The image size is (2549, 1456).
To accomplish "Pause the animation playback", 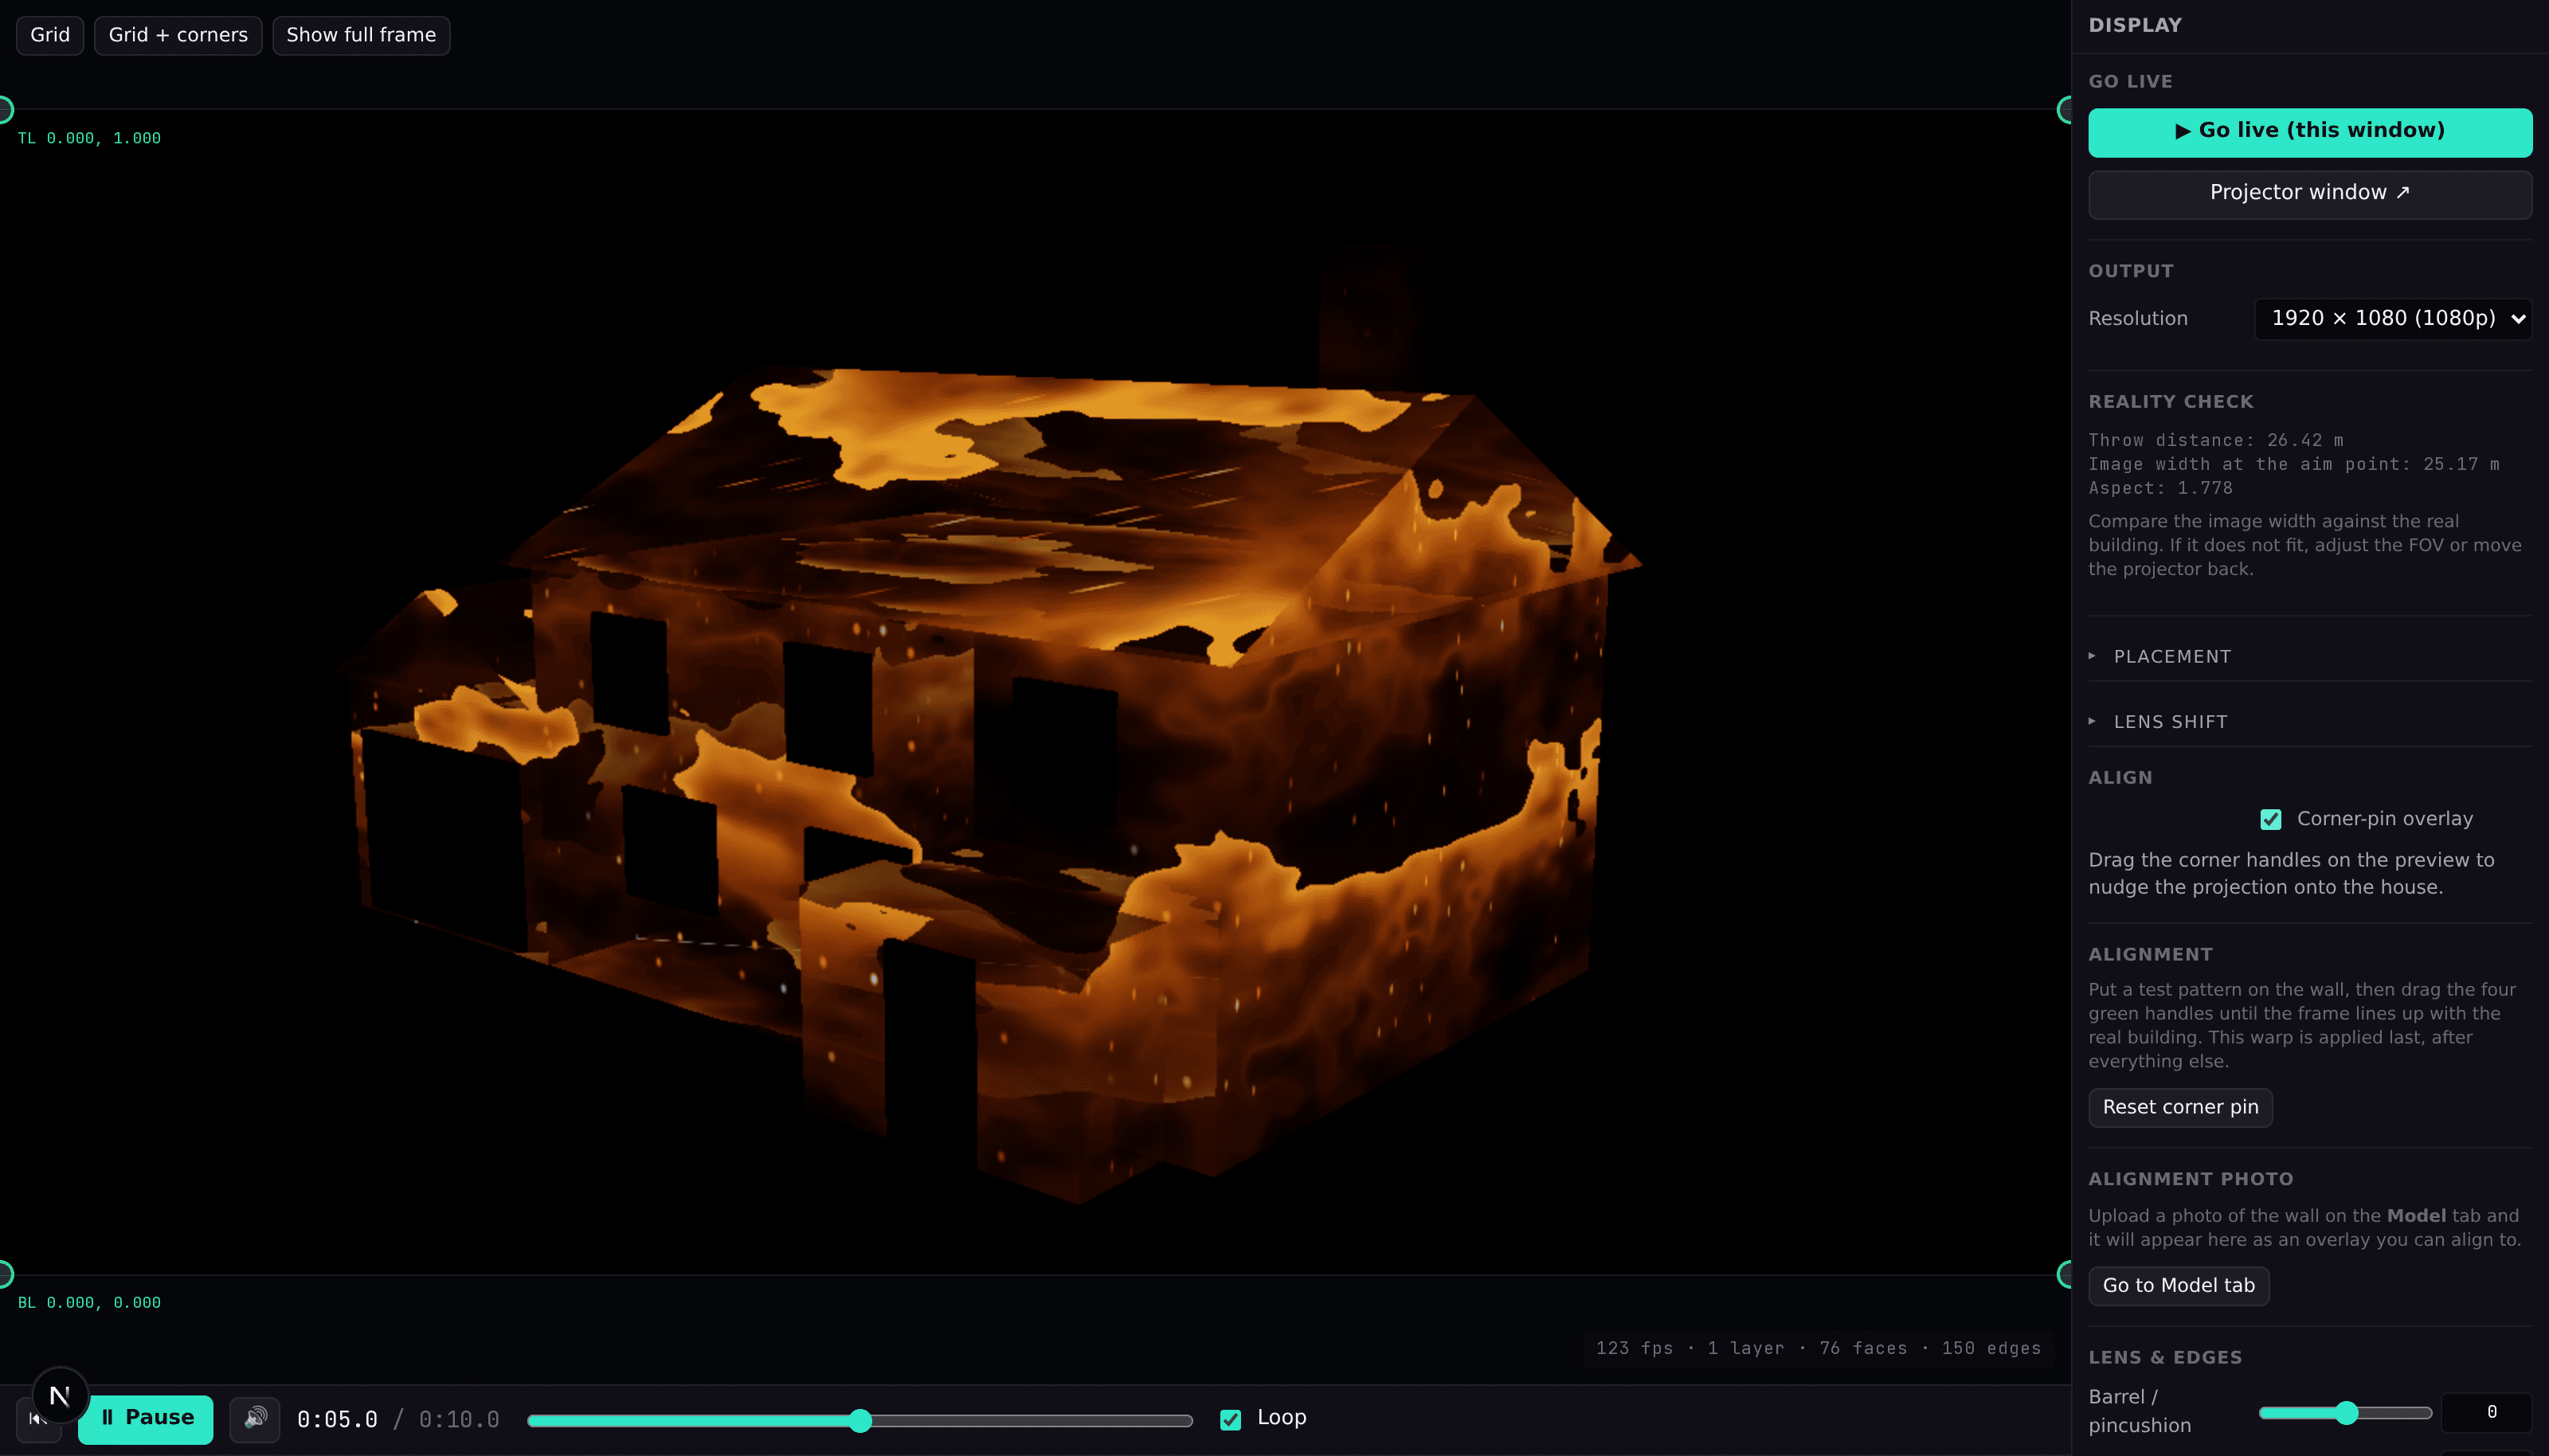I will click(x=146, y=1418).
